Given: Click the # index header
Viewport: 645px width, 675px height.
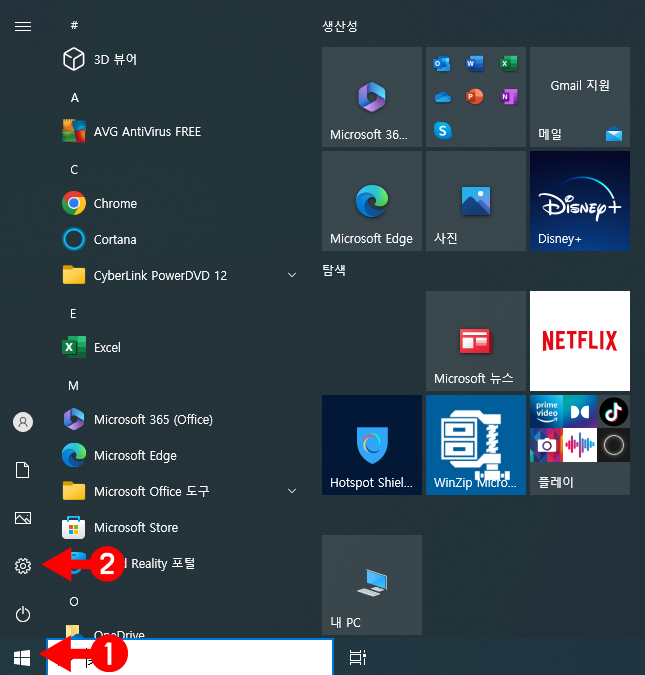Looking at the screenshot, I should 74,25.
